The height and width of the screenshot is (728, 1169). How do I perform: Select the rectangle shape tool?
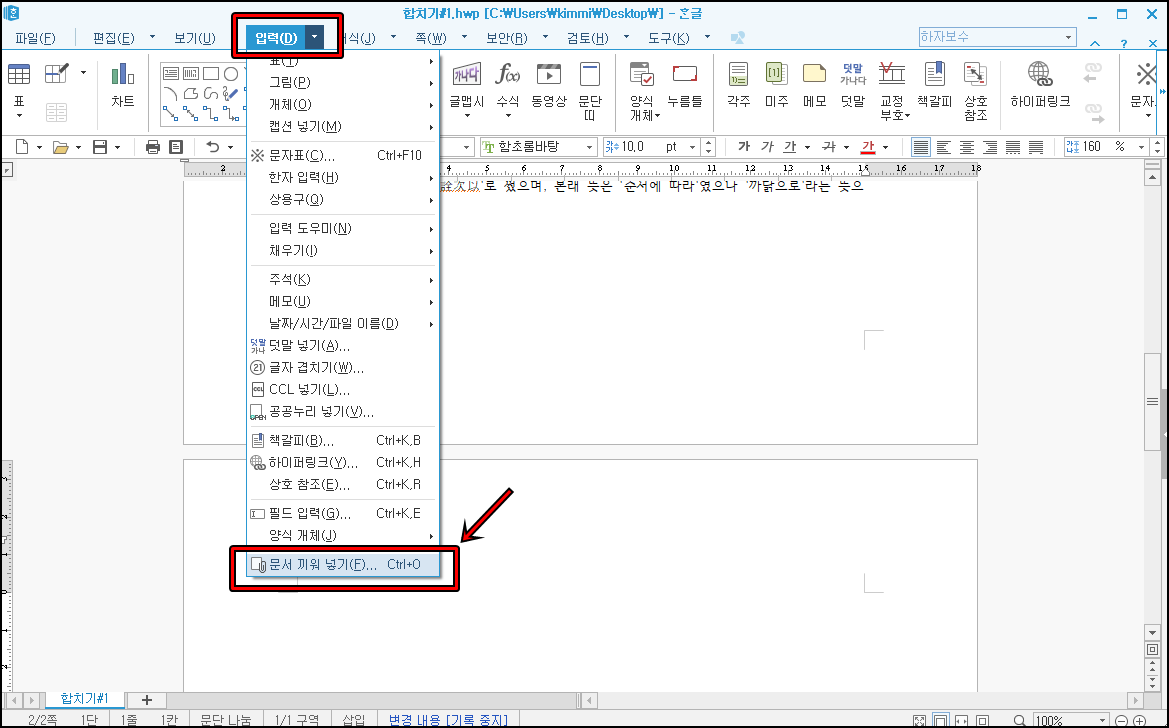point(211,73)
